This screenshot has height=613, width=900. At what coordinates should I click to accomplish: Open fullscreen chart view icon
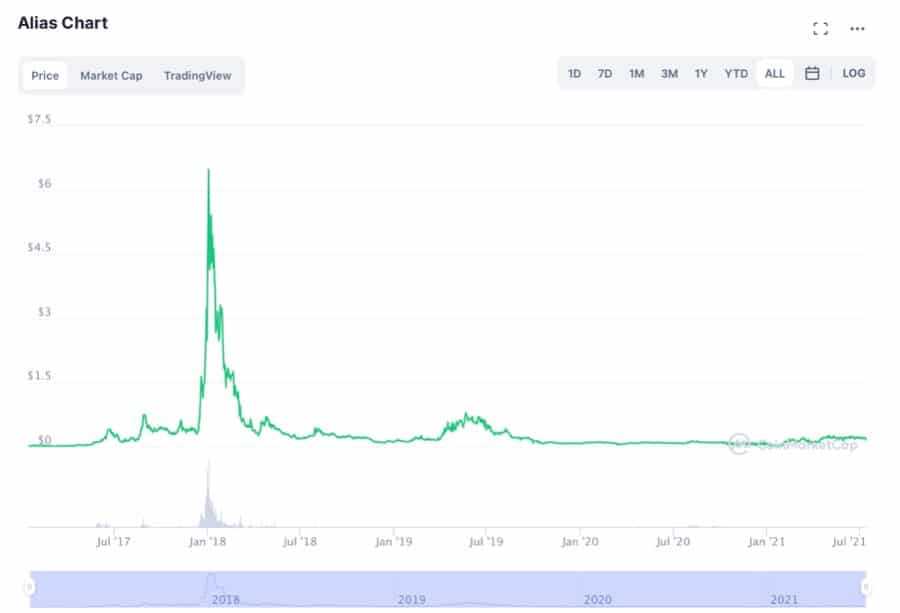820,29
